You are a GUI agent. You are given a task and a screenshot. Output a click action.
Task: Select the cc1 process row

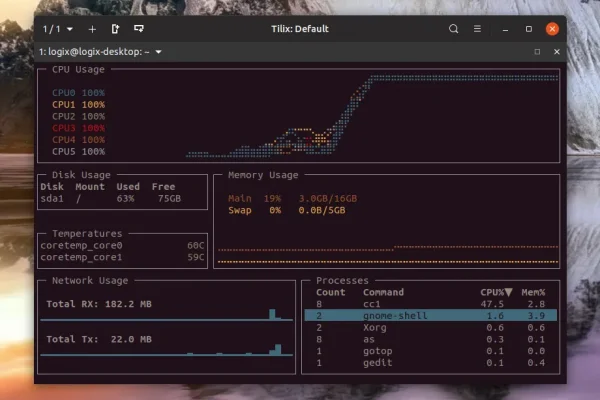click(x=430, y=304)
